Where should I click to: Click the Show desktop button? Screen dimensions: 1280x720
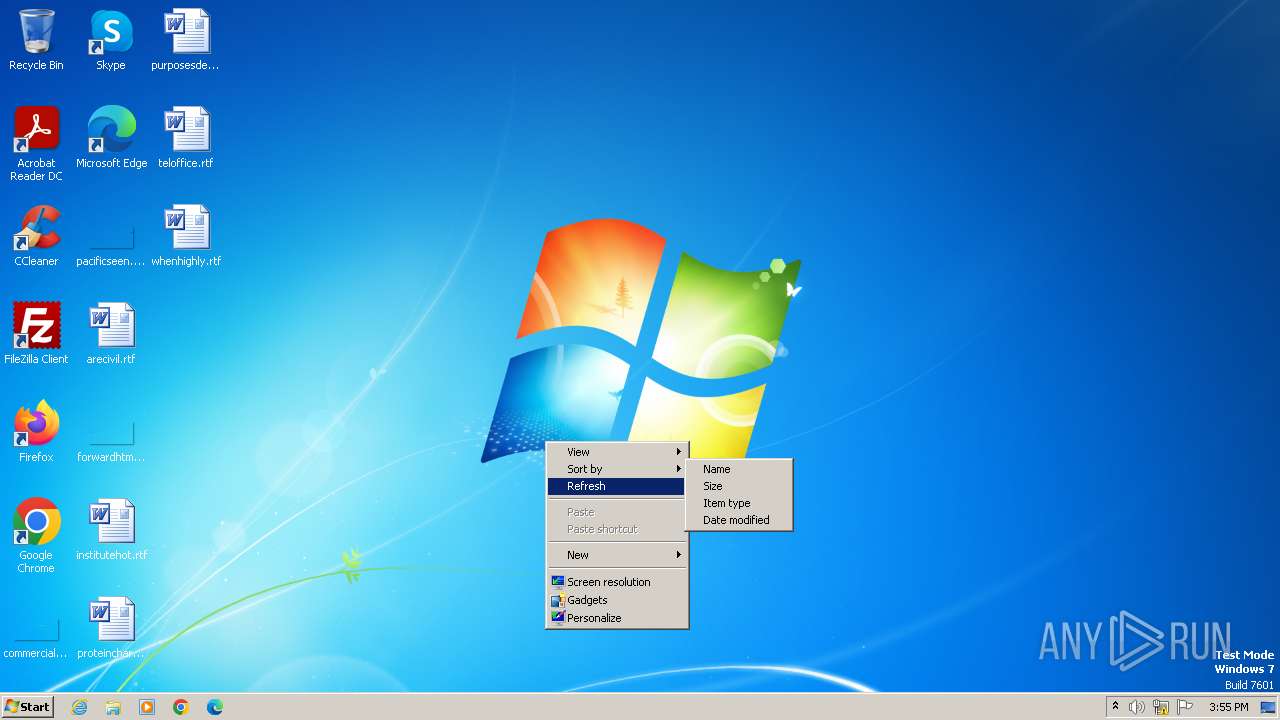1269,707
